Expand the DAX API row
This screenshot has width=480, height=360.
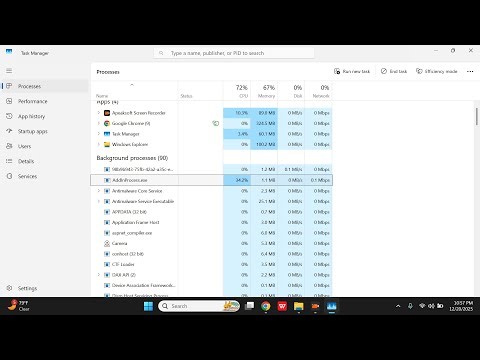pyautogui.click(x=99, y=275)
